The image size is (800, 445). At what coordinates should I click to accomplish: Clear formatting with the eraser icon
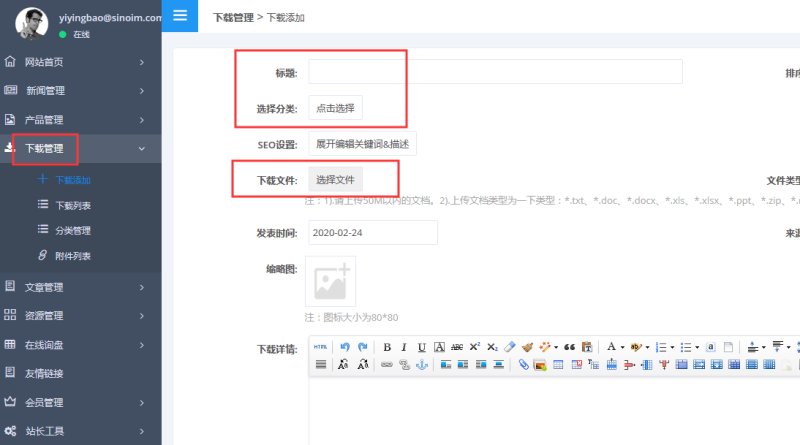[x=510, y=347]
